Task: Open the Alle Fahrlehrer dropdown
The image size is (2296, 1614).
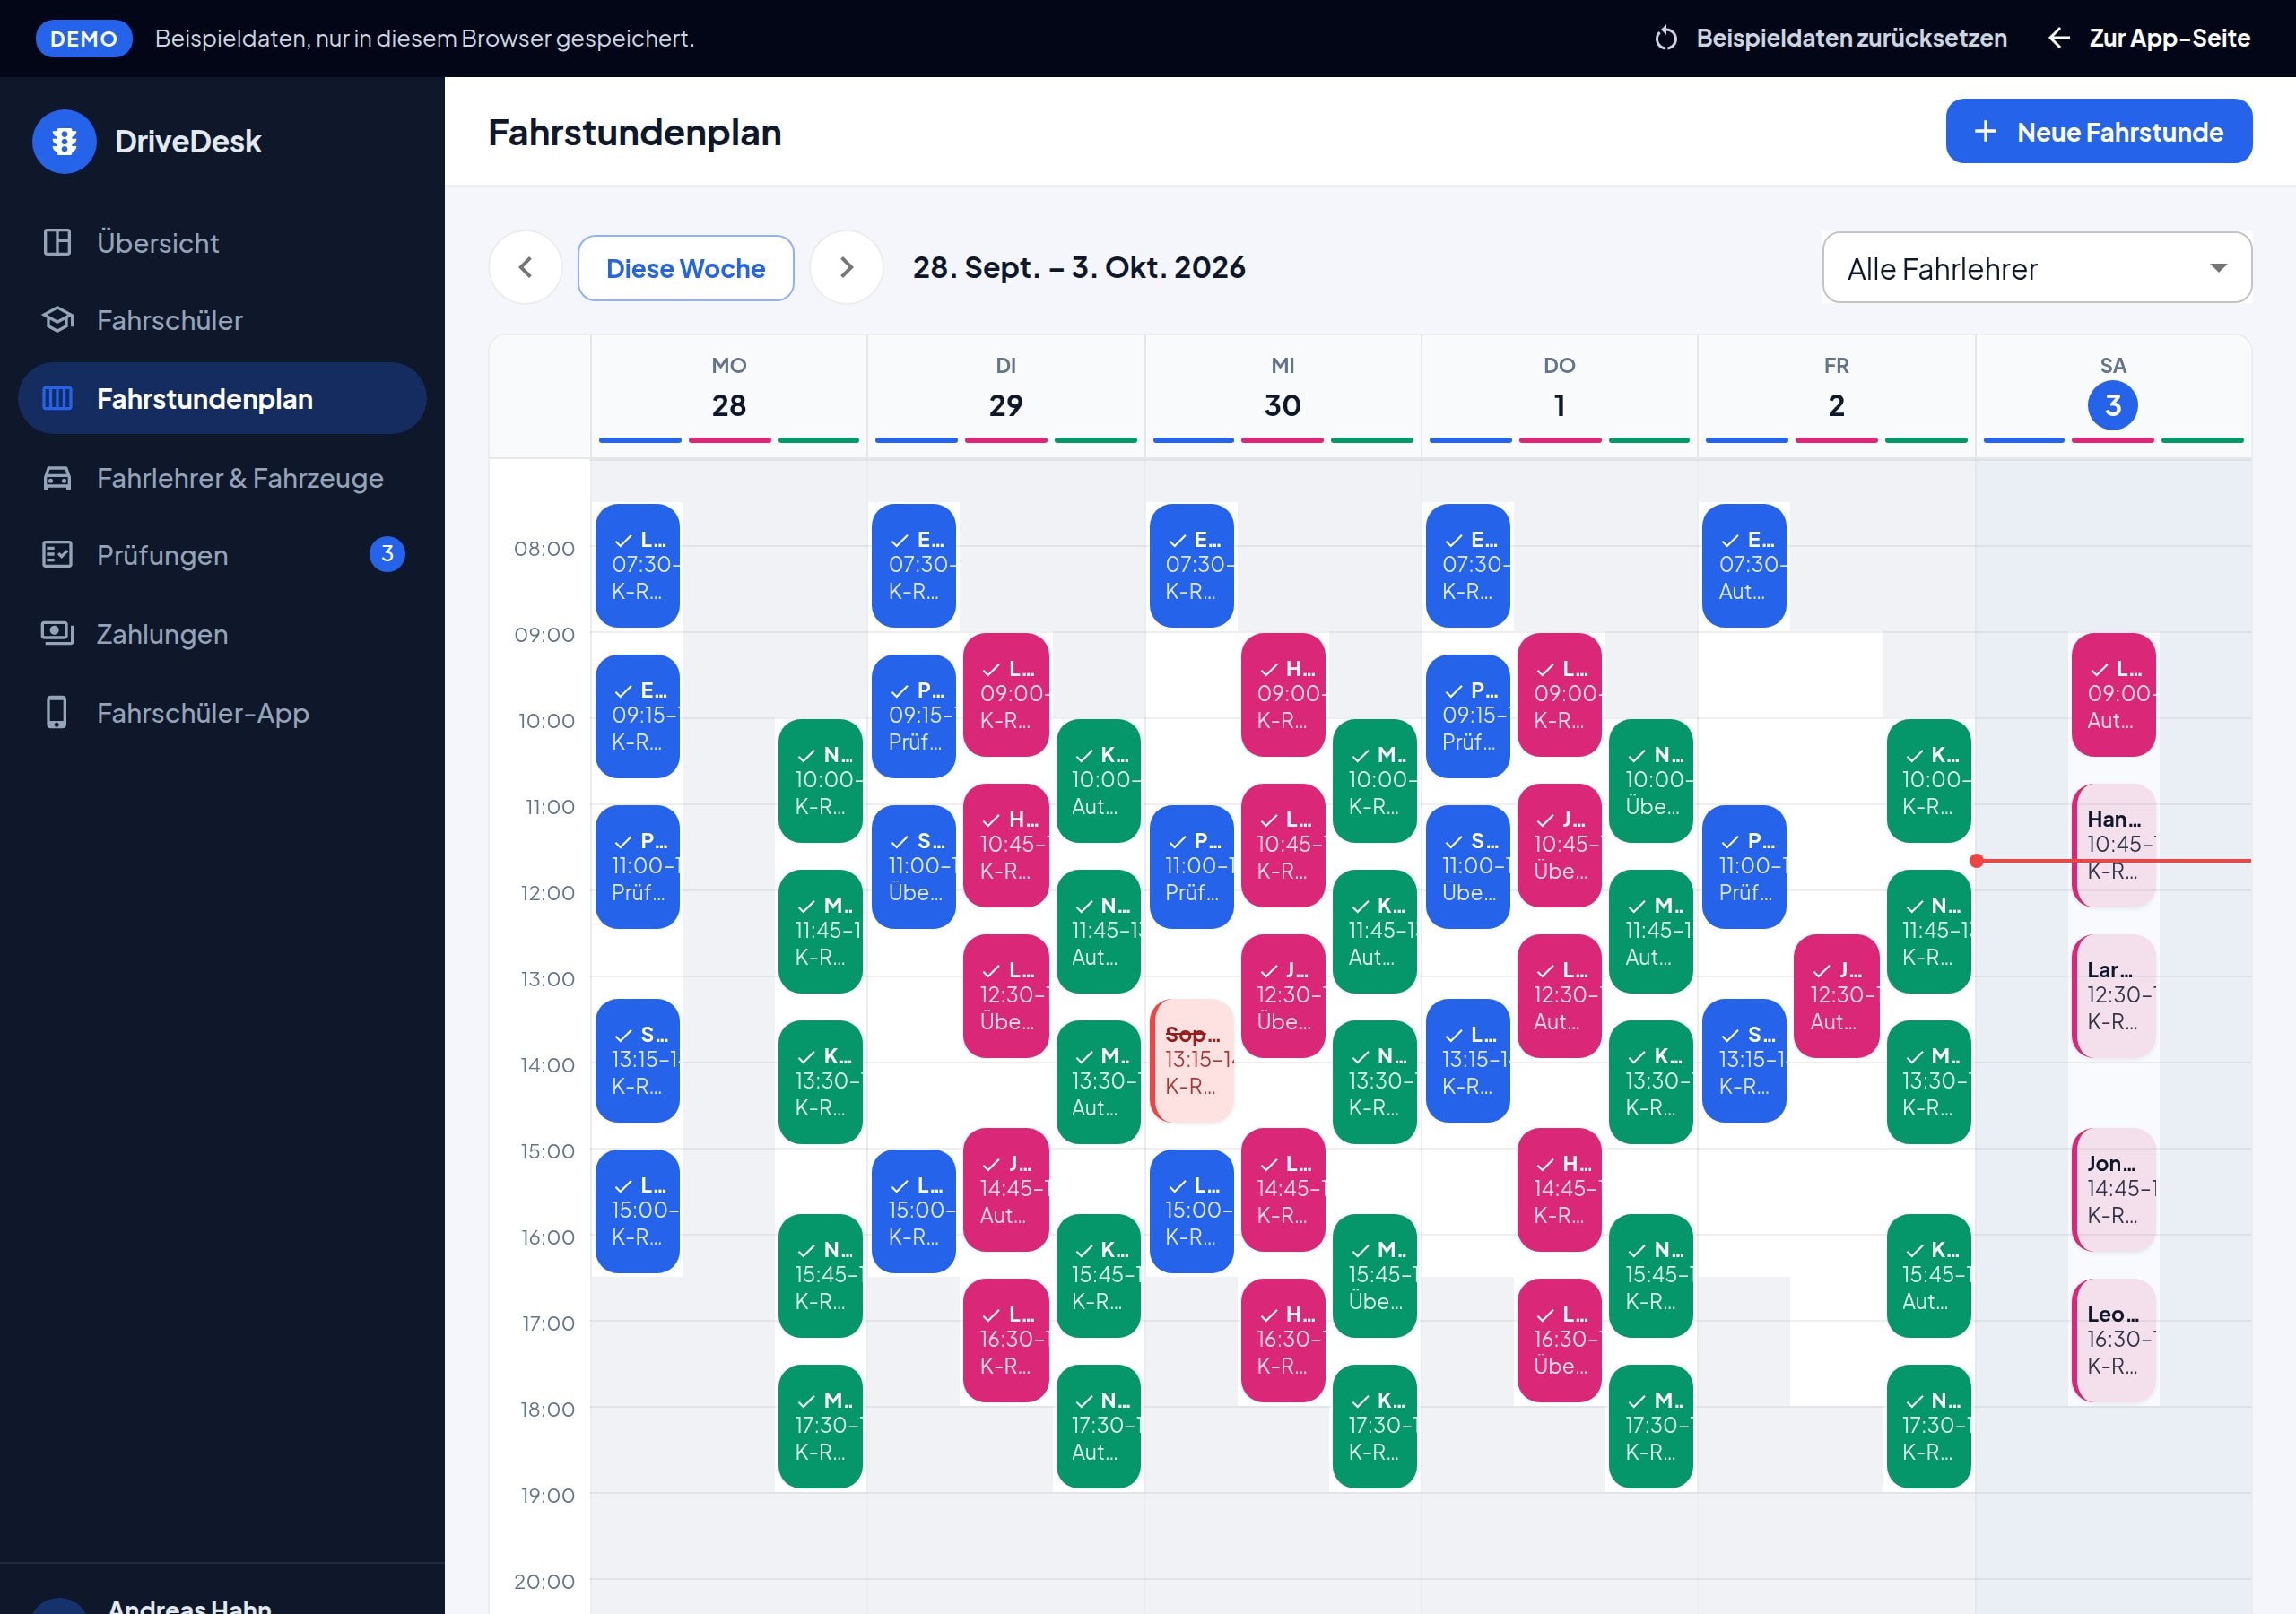Action: pos(2036,268)
